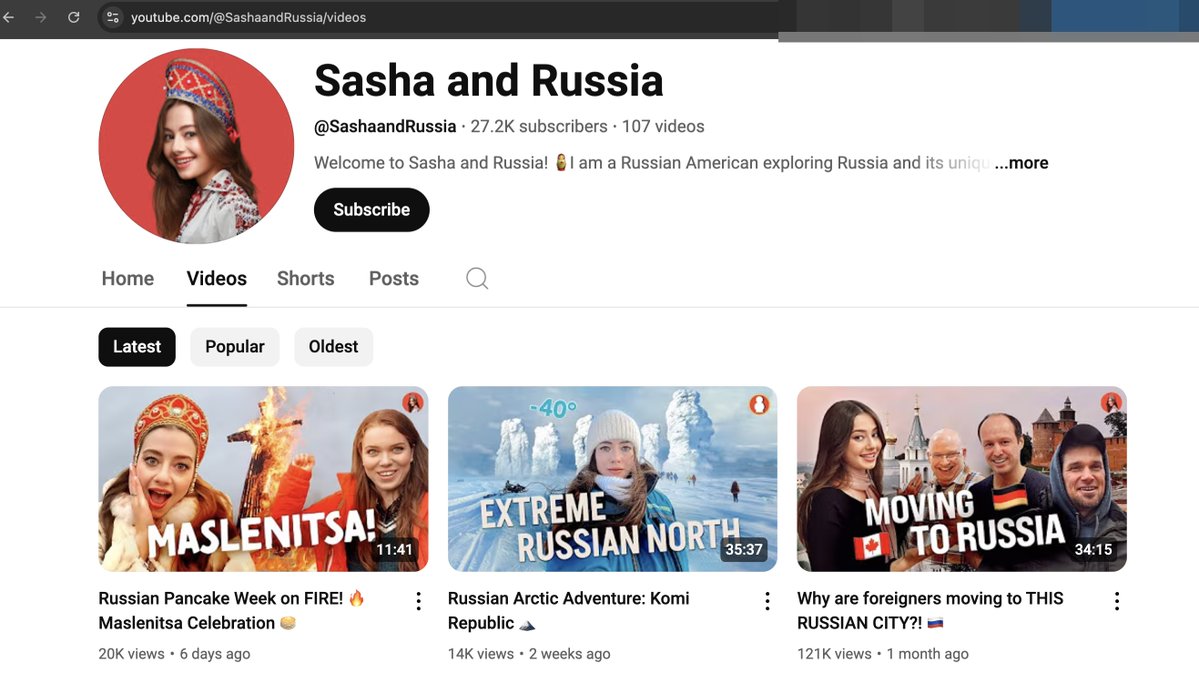Select the Popular filter chip

coord(235,347)
